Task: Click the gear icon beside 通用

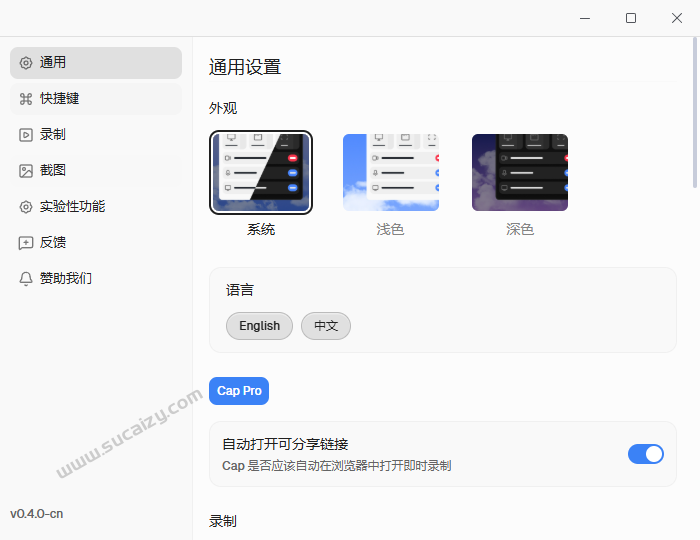Action: [x=26, y=63]
